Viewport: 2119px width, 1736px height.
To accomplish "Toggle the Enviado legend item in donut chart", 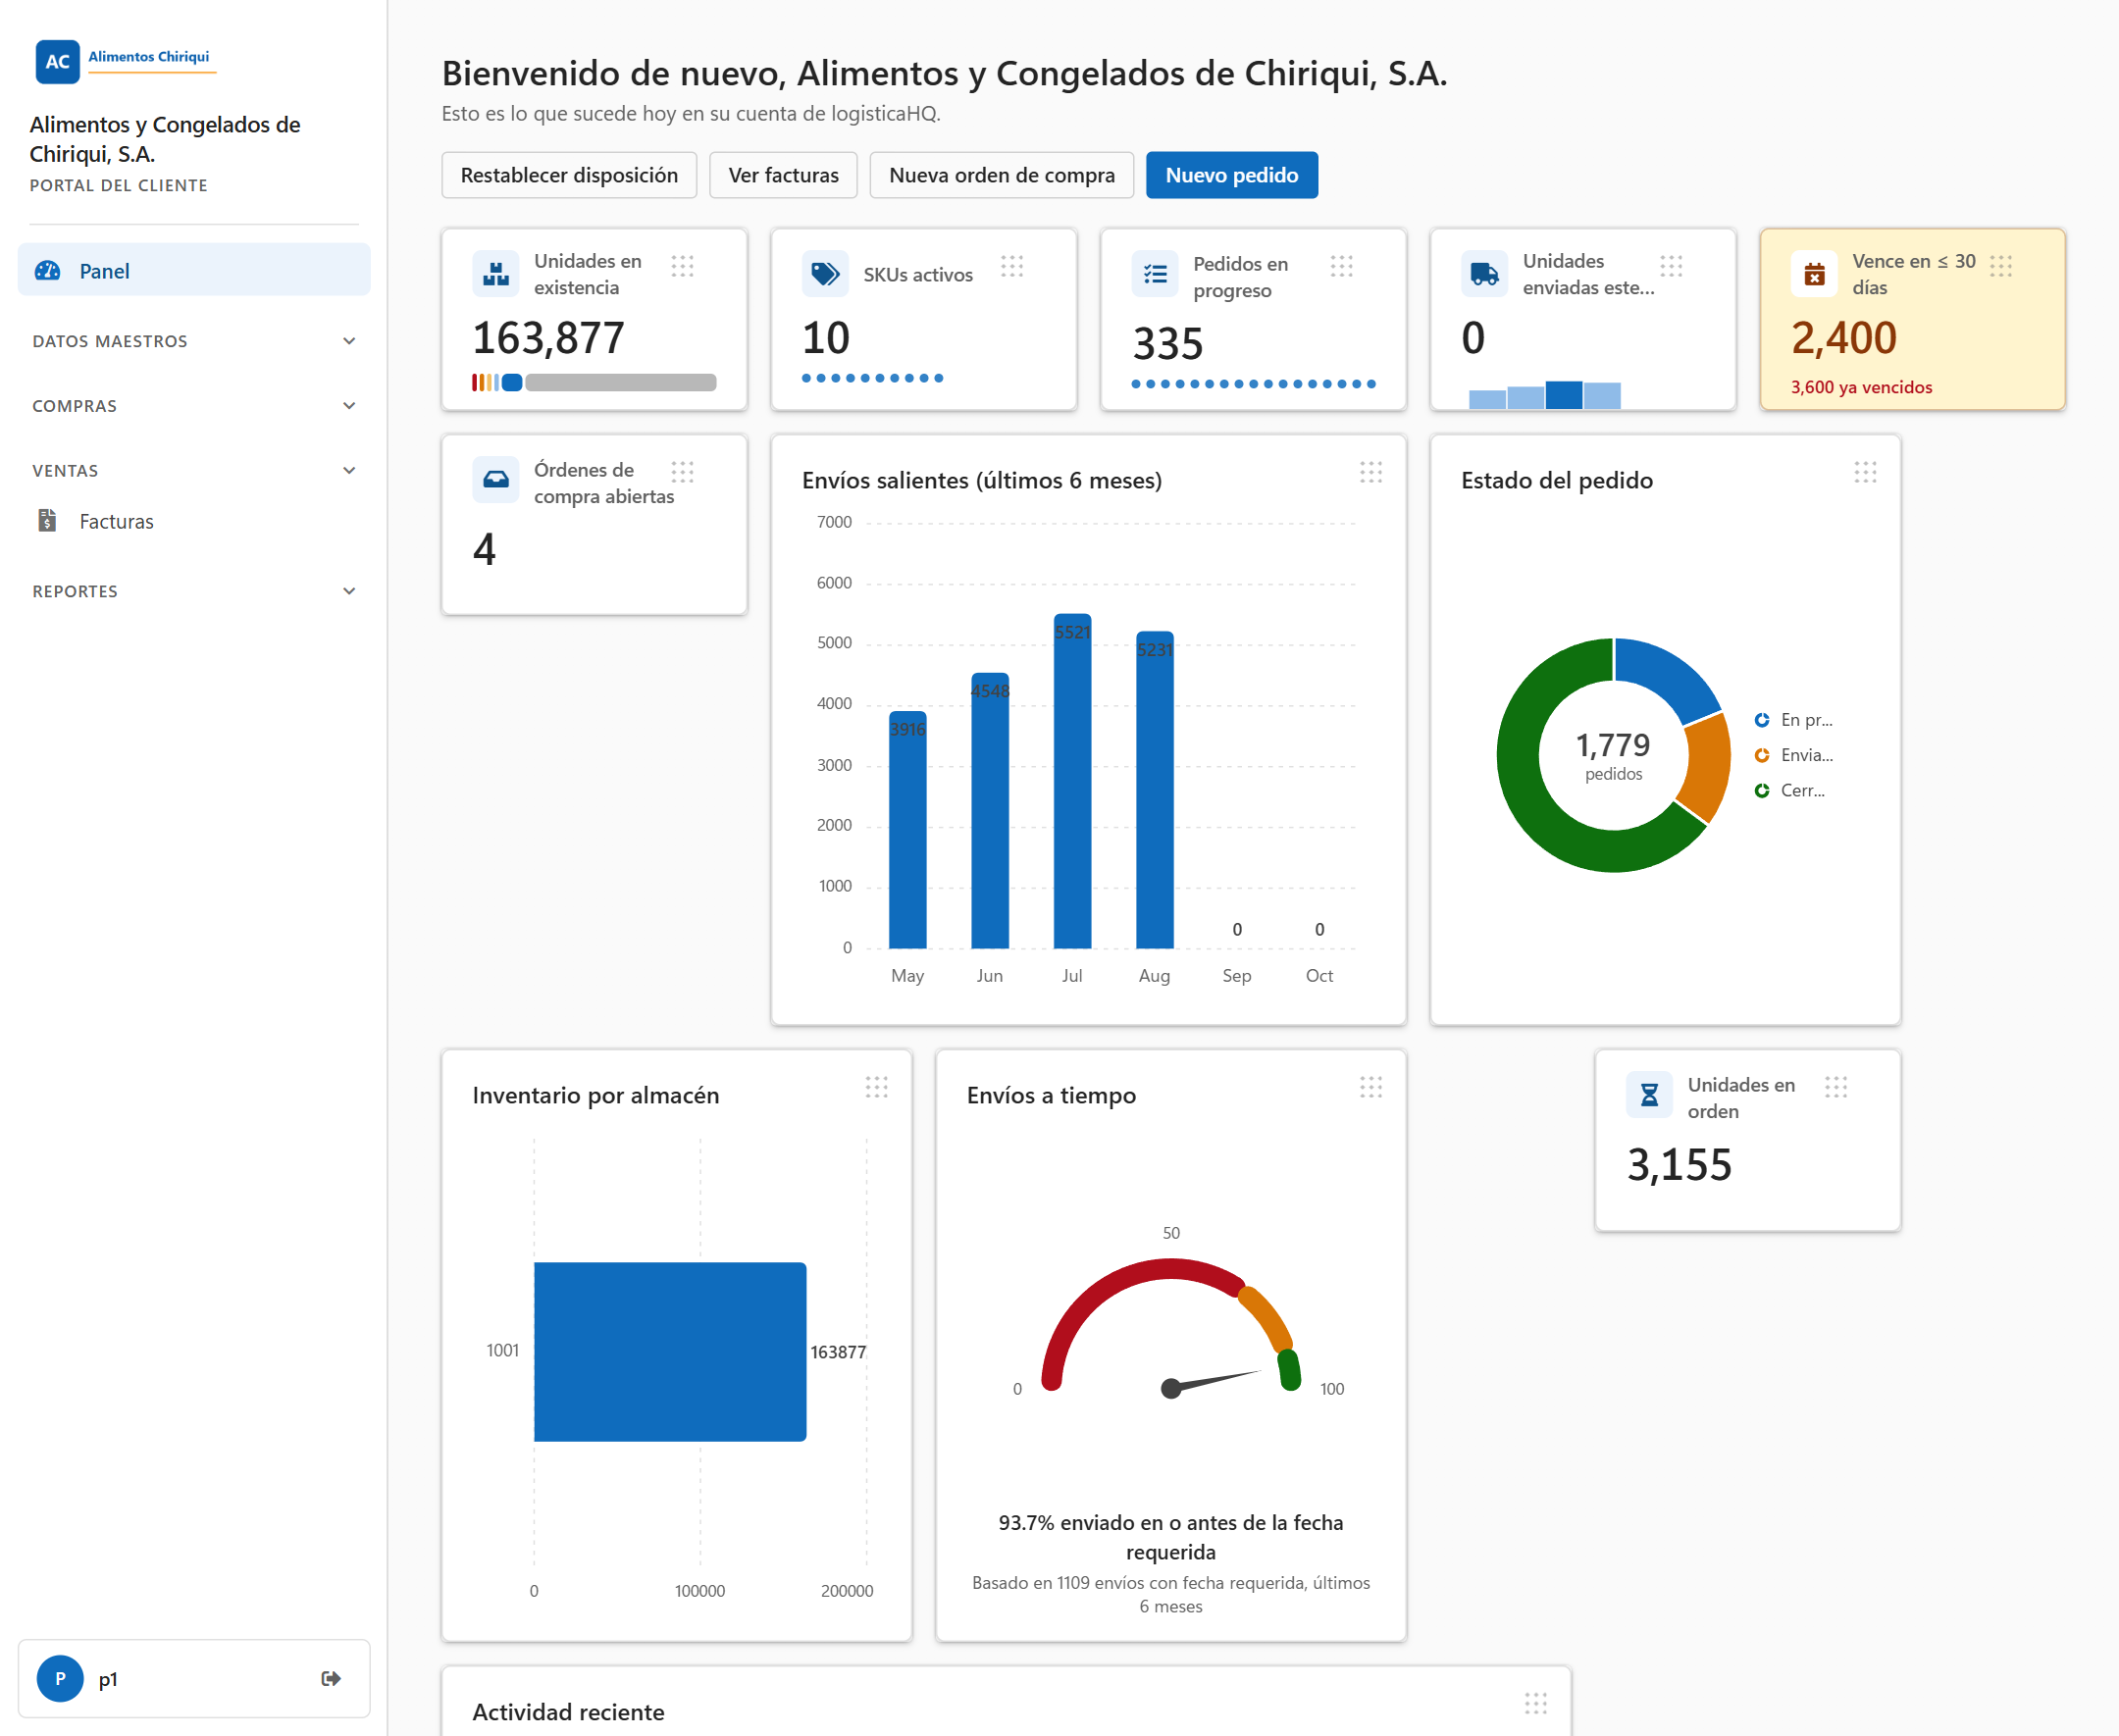I will coord(1794,755).
